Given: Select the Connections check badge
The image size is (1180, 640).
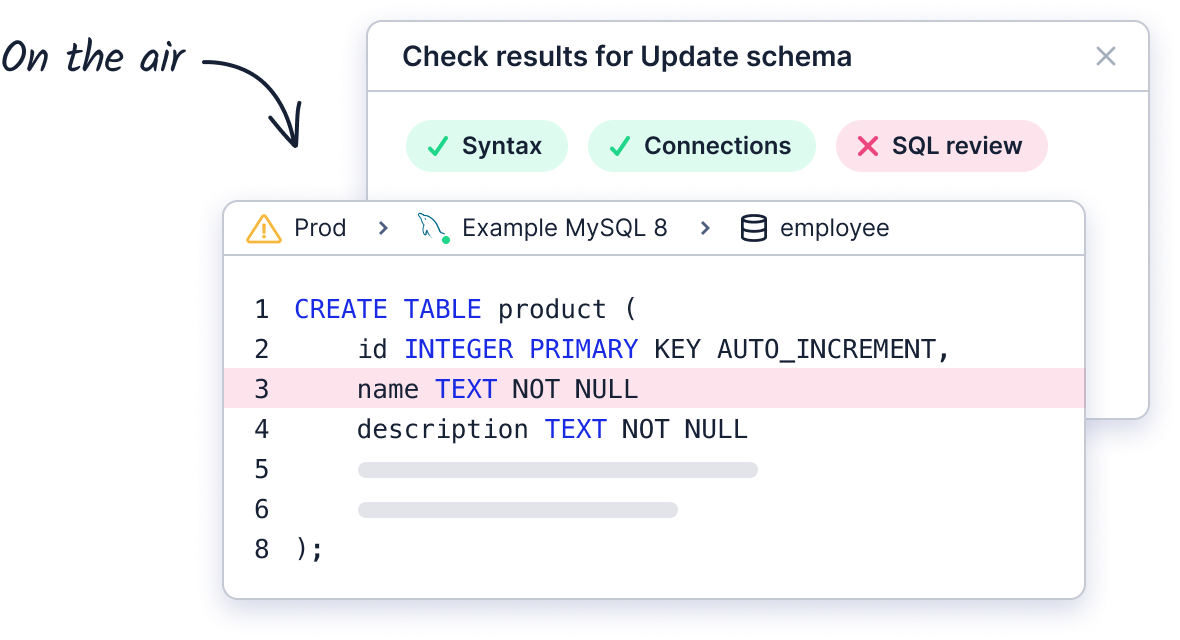Looking at the screenshot, I should pyautogui.click(x=701, y=146).
